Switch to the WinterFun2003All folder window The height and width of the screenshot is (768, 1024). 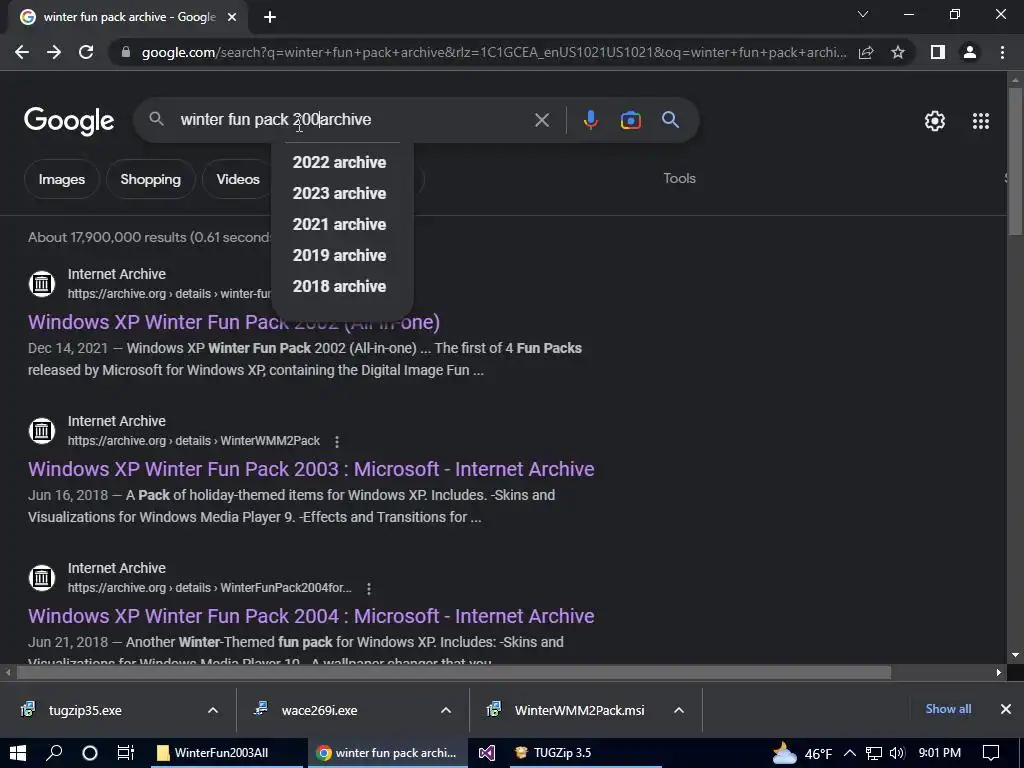coord(226,753)
